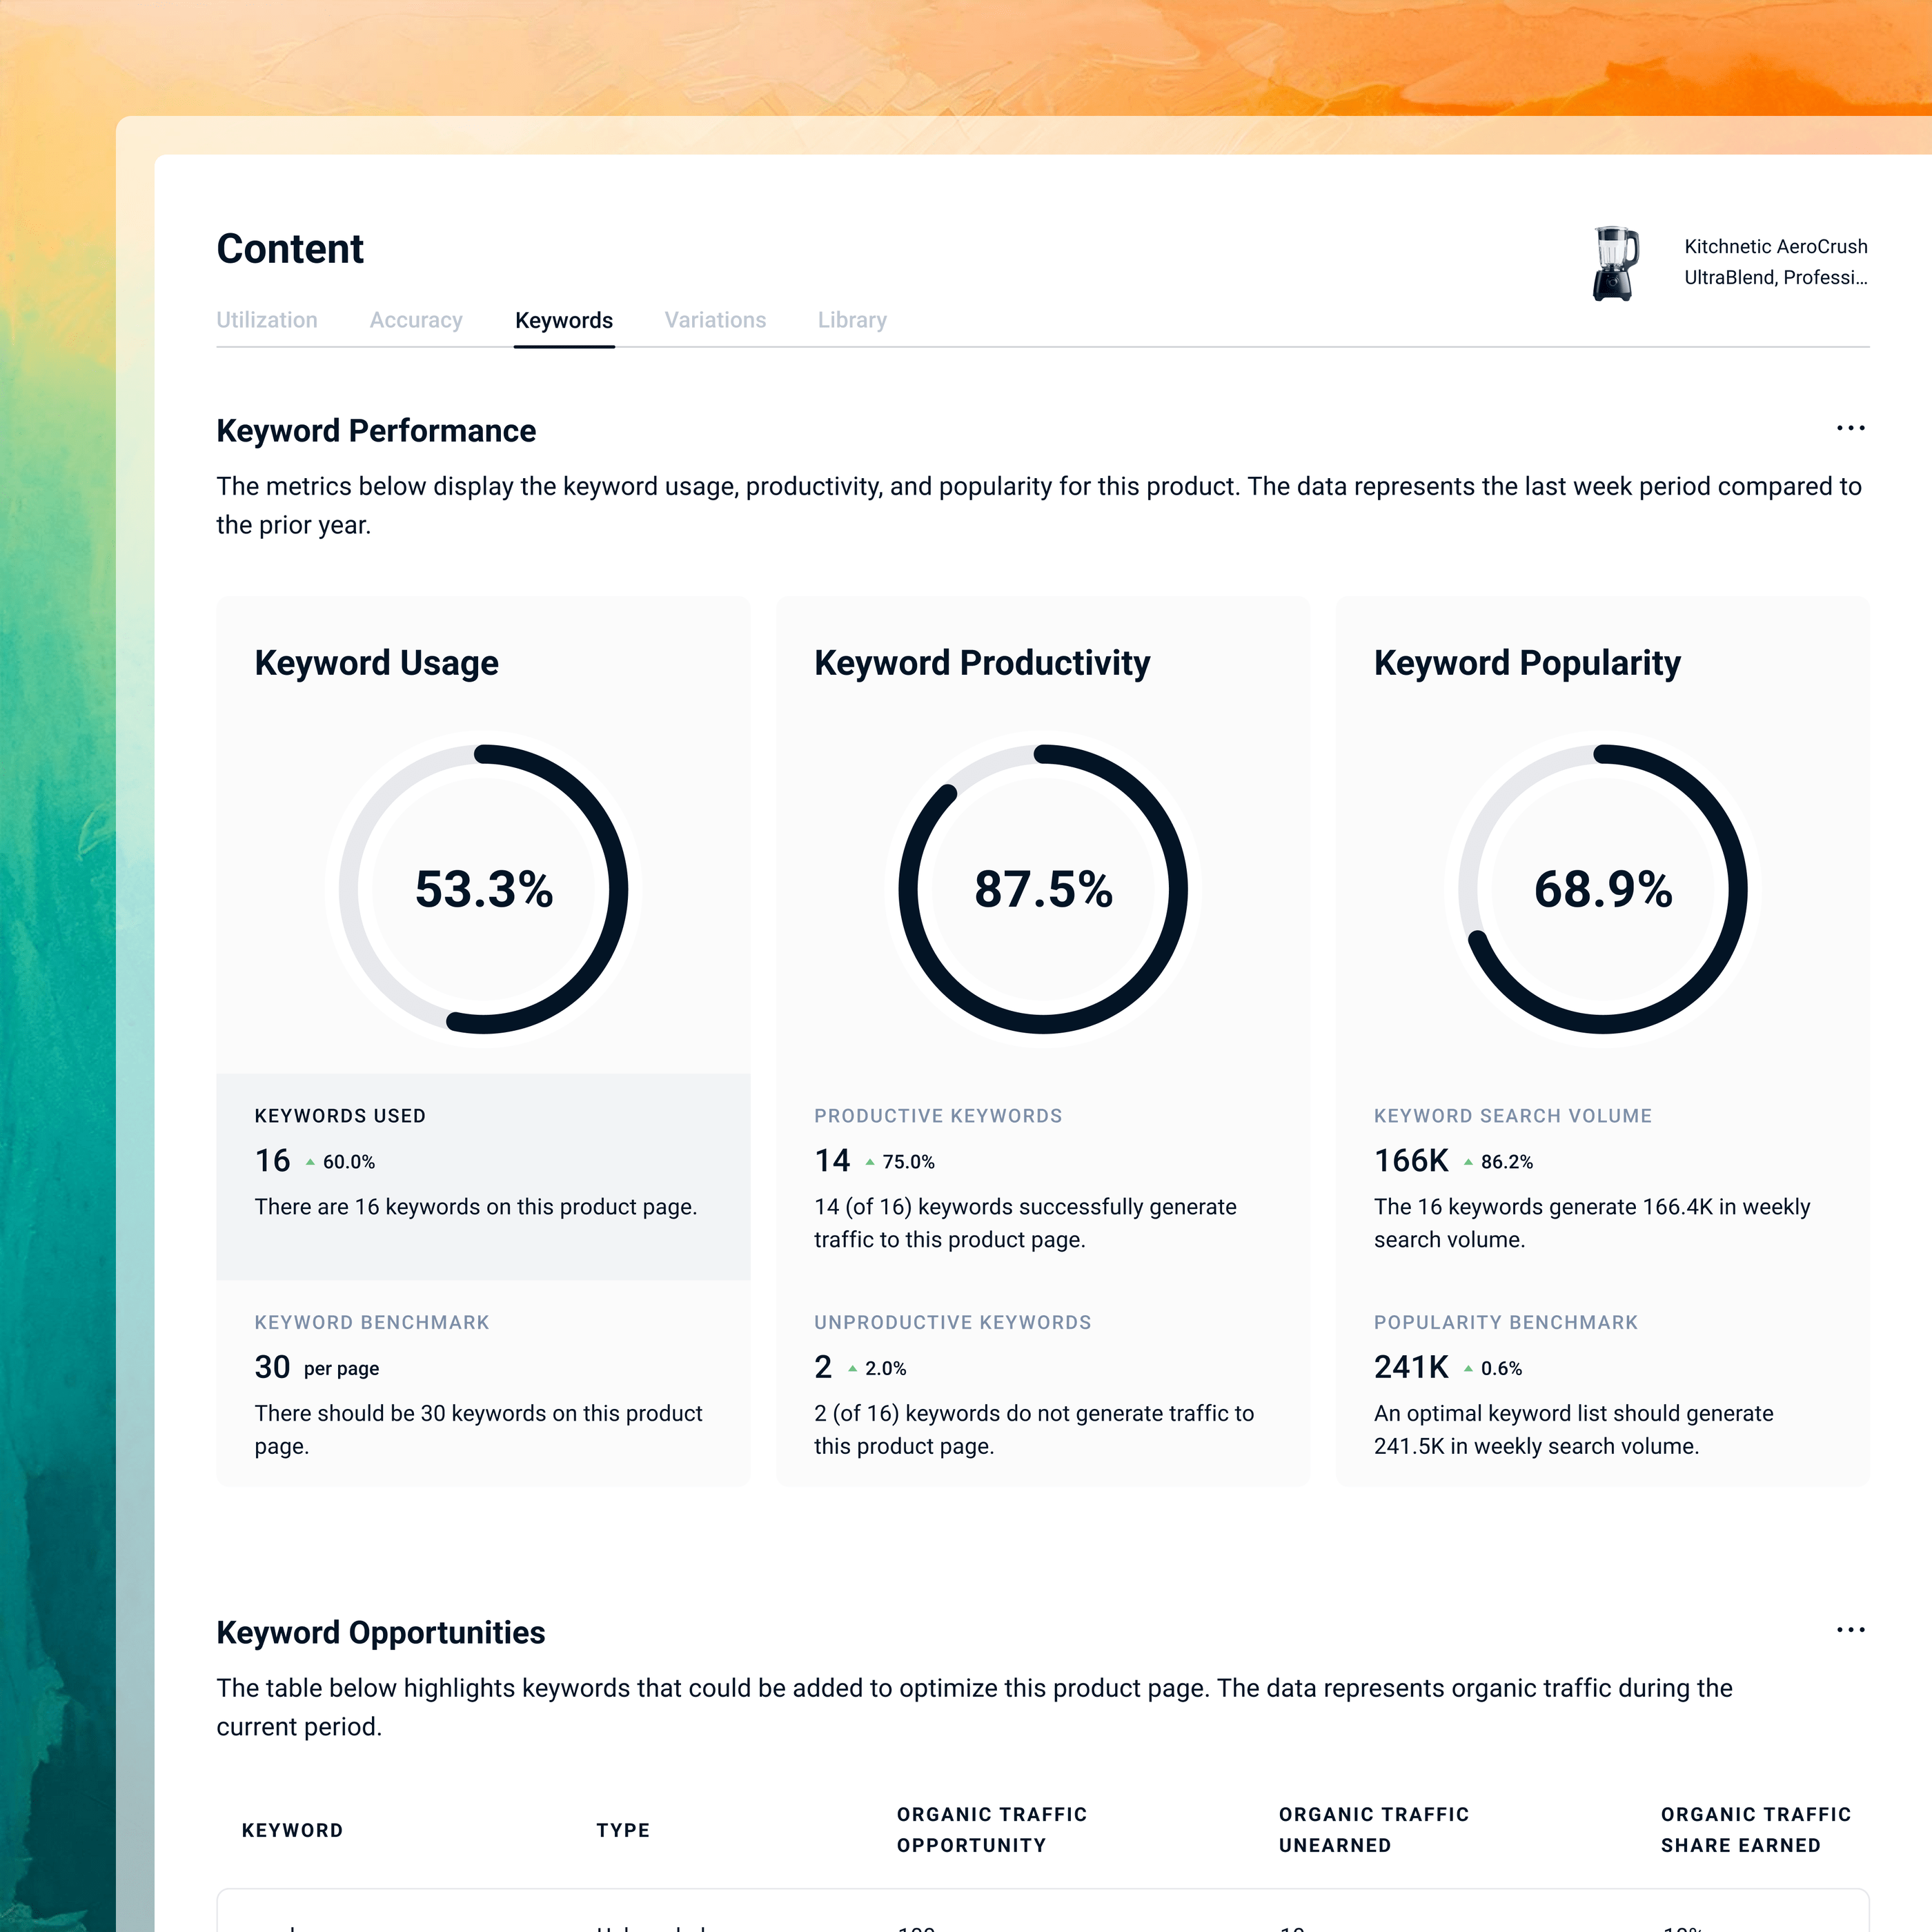The width and height of the screenshot is (1932, 1932).
Task: Open the Utilization tab
Action: [267, 320]
